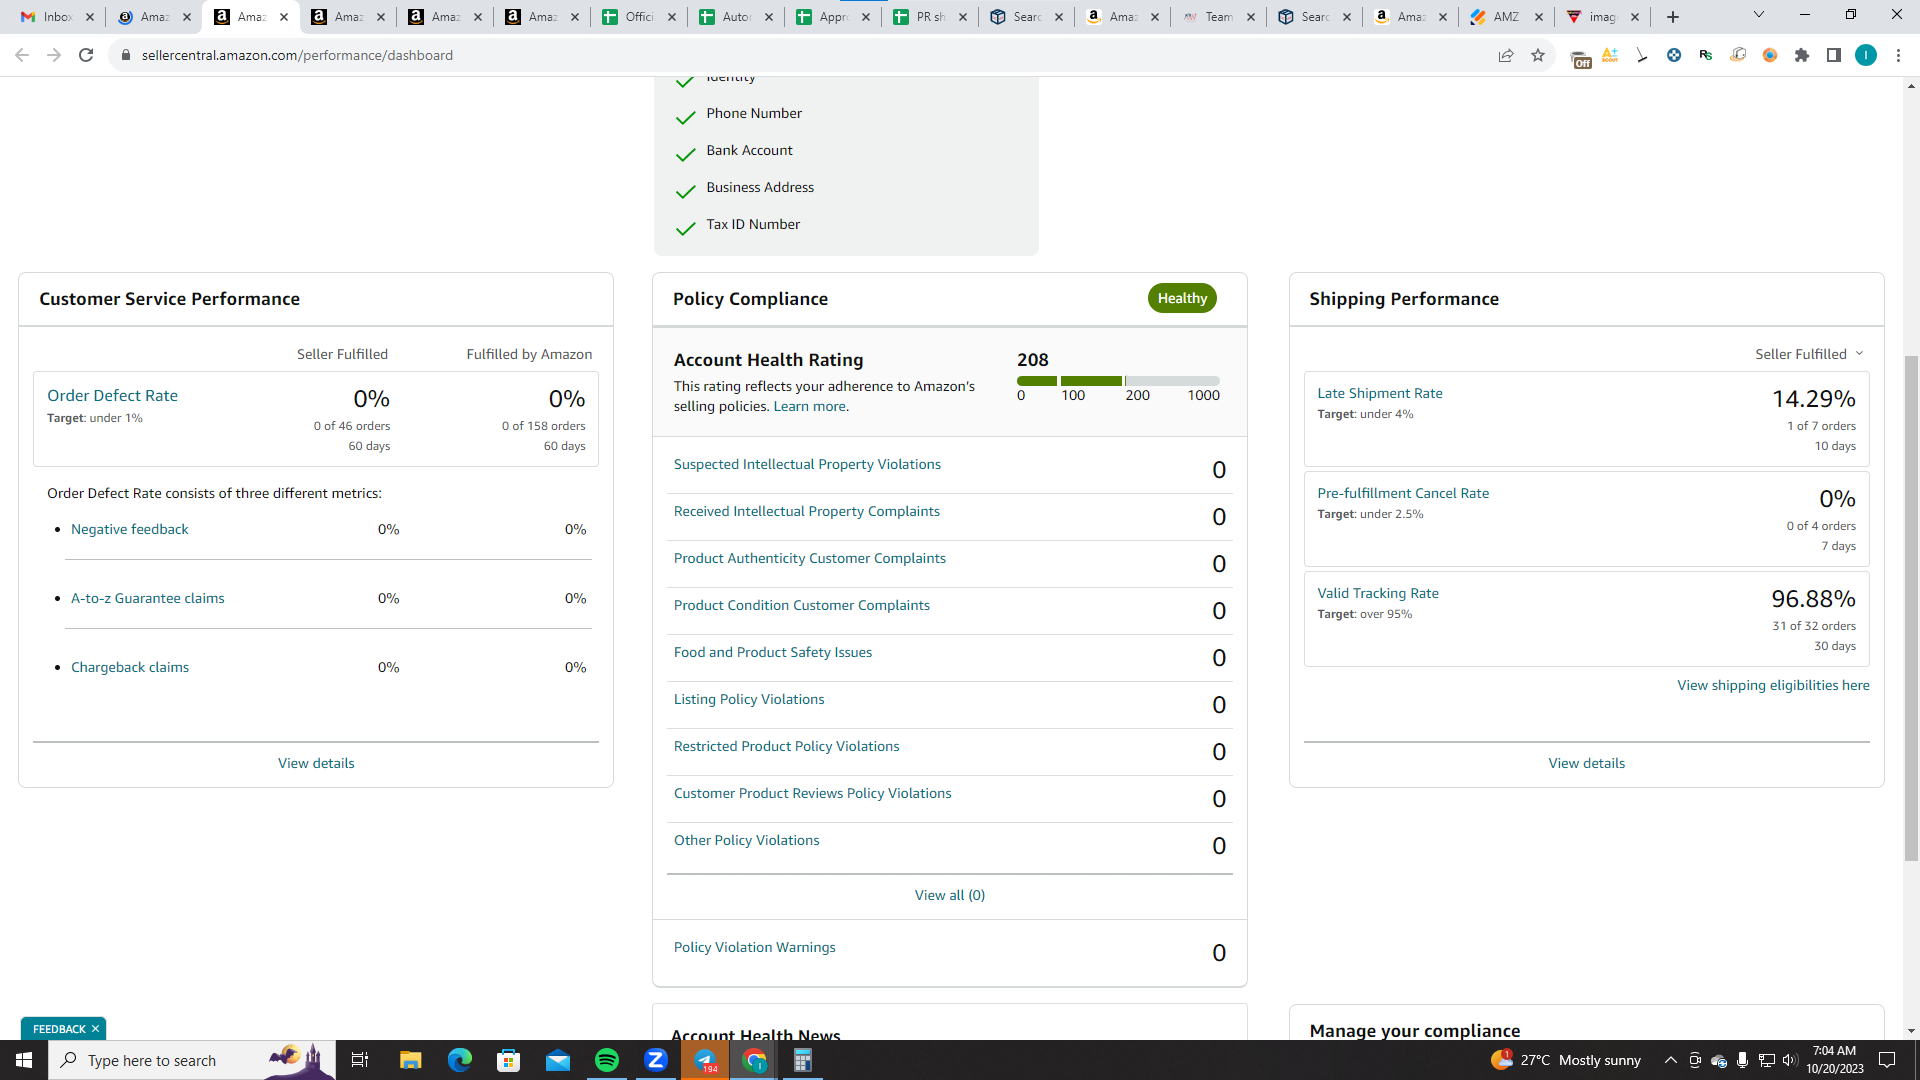Screen dimensions: 1920x1080
Task: Click the Windows taskbar search box
Action: [x=190, y=1060]
